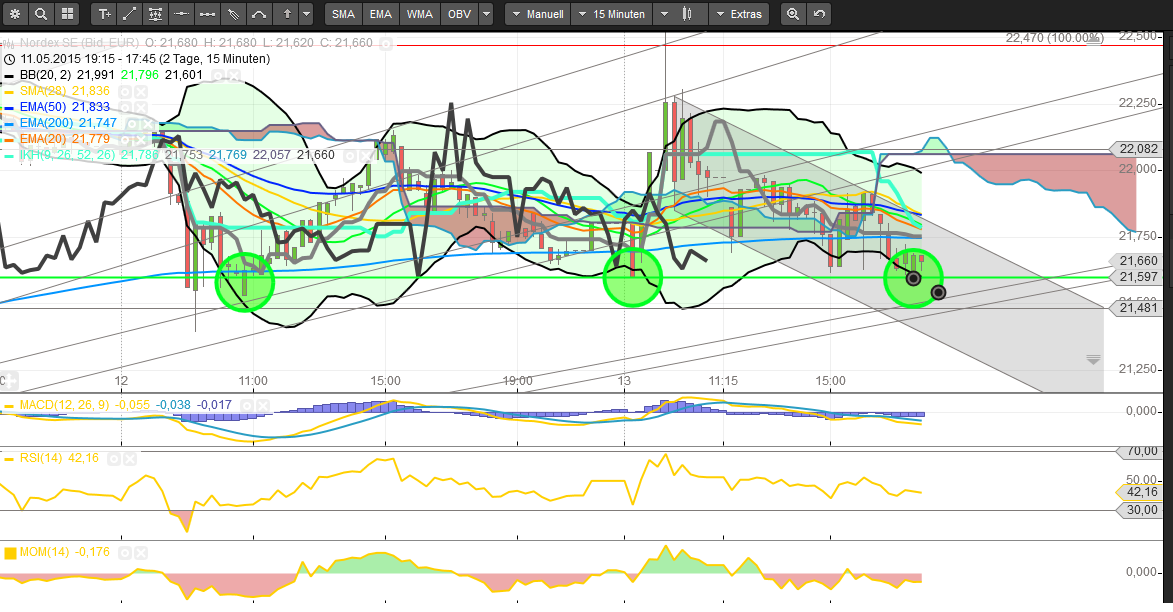This screenshot has width=1173, height=612.
Task: Add OBV indicator
Action: 459,13
